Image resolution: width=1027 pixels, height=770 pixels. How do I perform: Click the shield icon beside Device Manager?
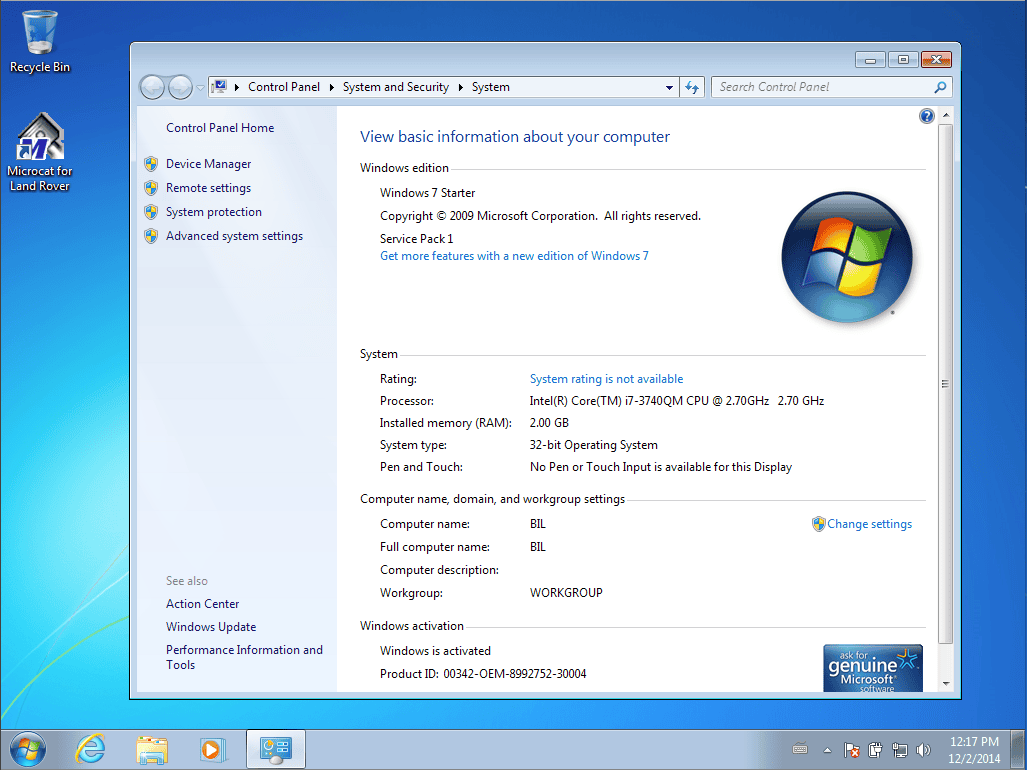[x=151, y=164]
